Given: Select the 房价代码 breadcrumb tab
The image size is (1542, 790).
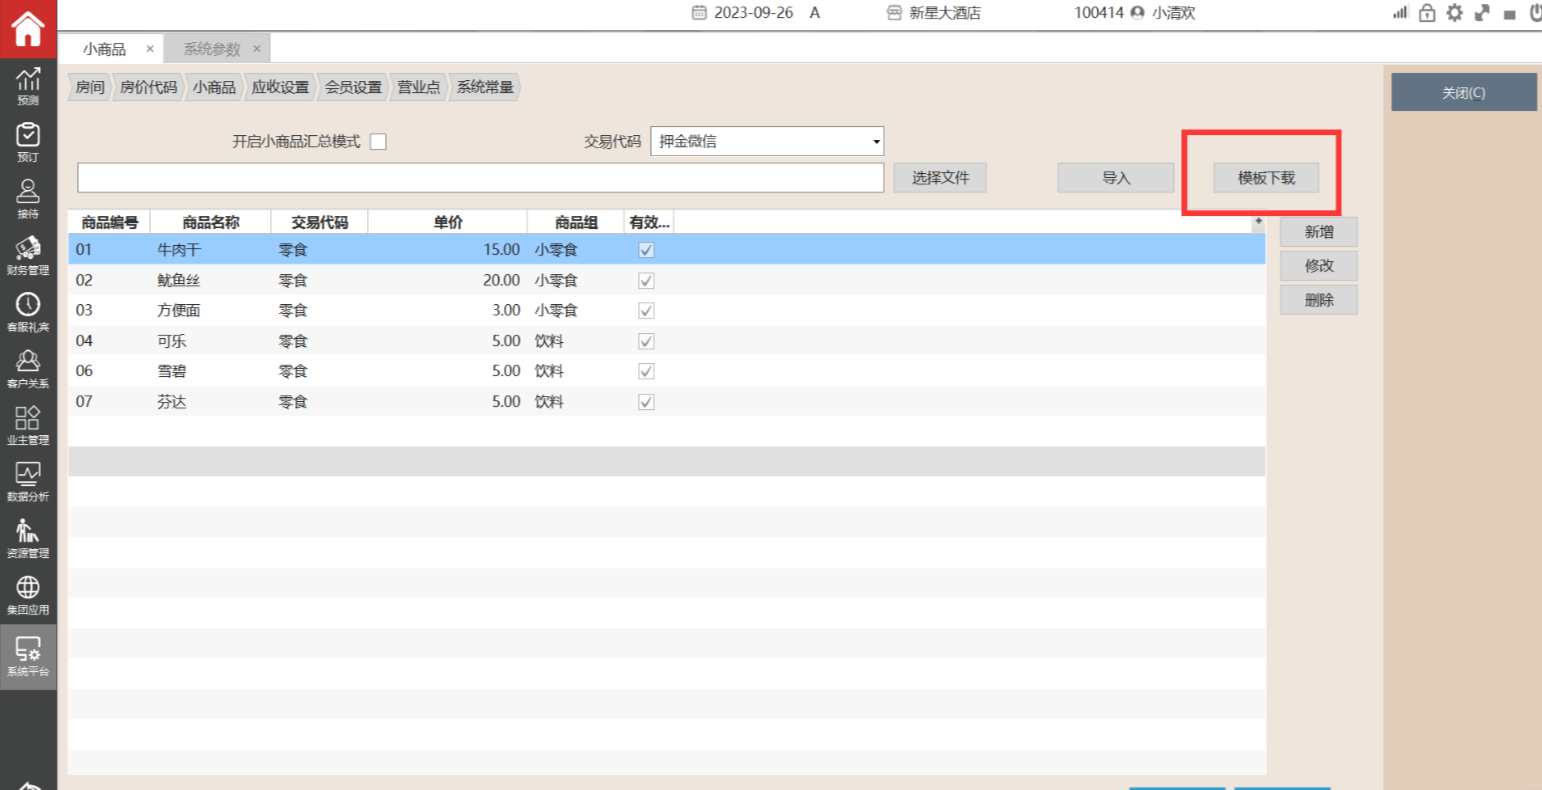Looking at the screenshot, I should click(x=148, y=87).
